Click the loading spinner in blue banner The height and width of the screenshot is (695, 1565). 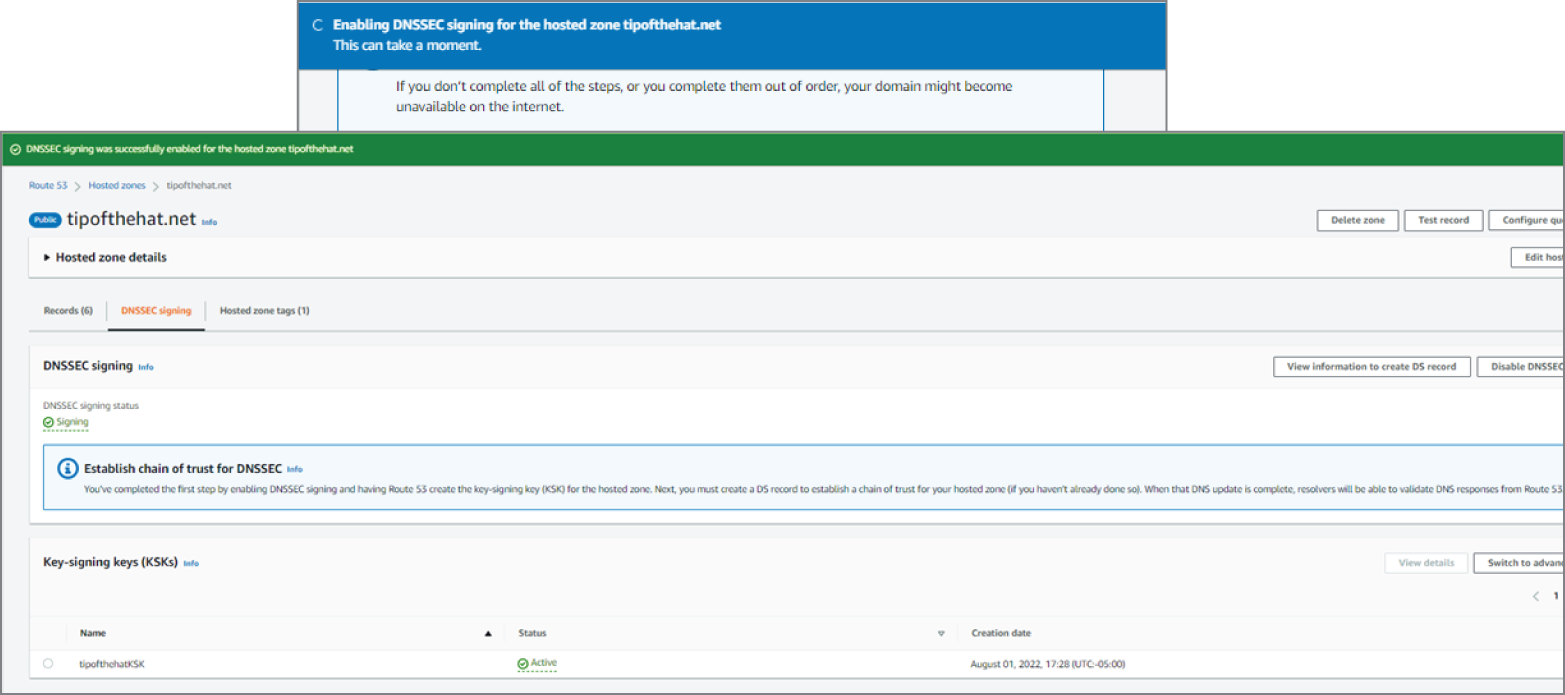(318, 26)
